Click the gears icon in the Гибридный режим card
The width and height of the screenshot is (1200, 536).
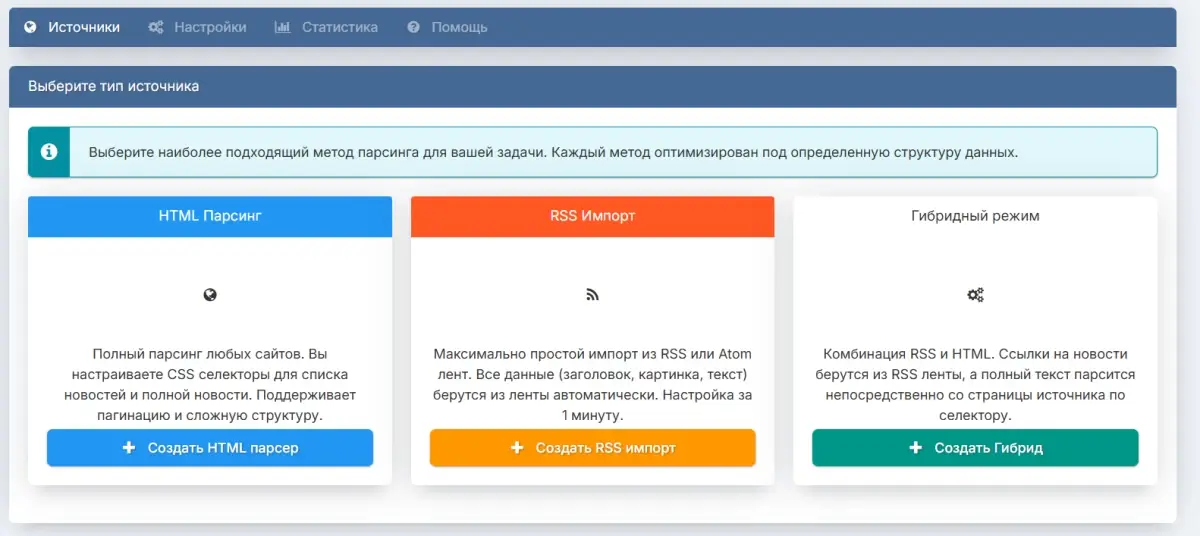(975, 295)
